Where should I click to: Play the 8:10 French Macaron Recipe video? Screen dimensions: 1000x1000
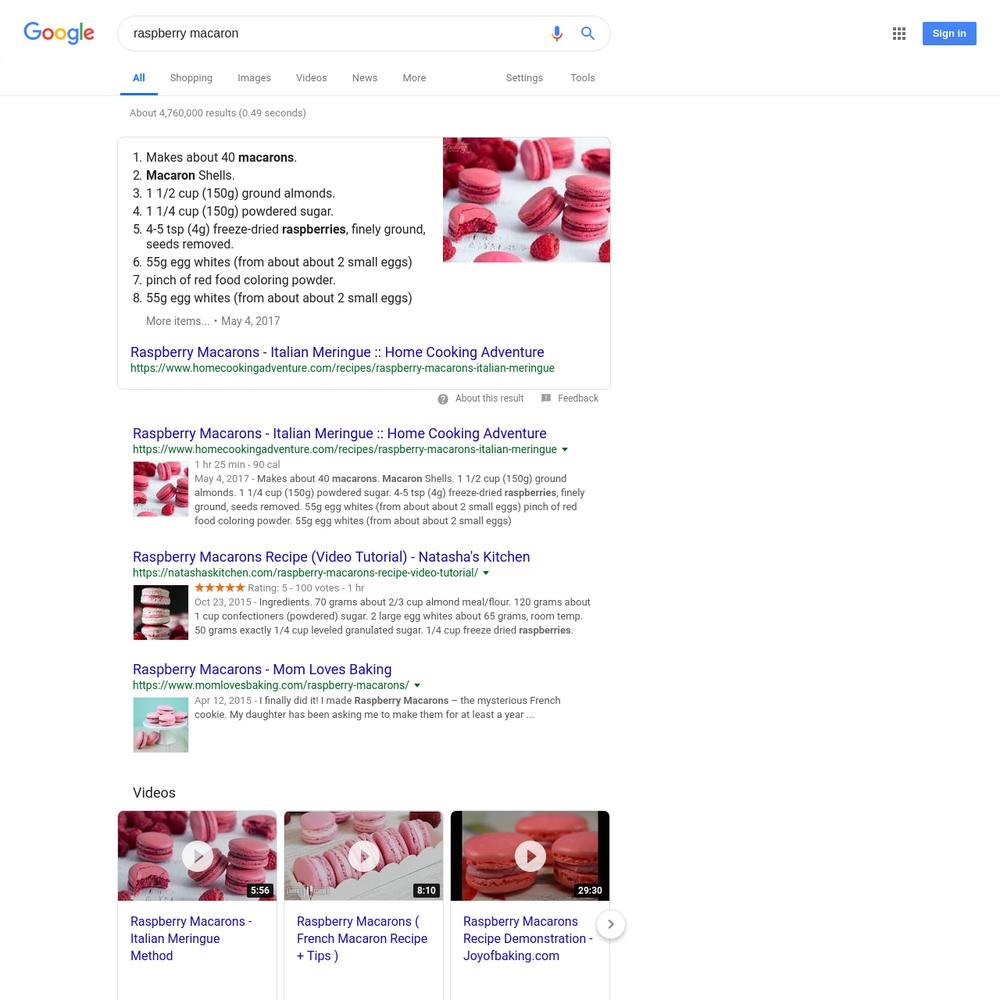364,856
